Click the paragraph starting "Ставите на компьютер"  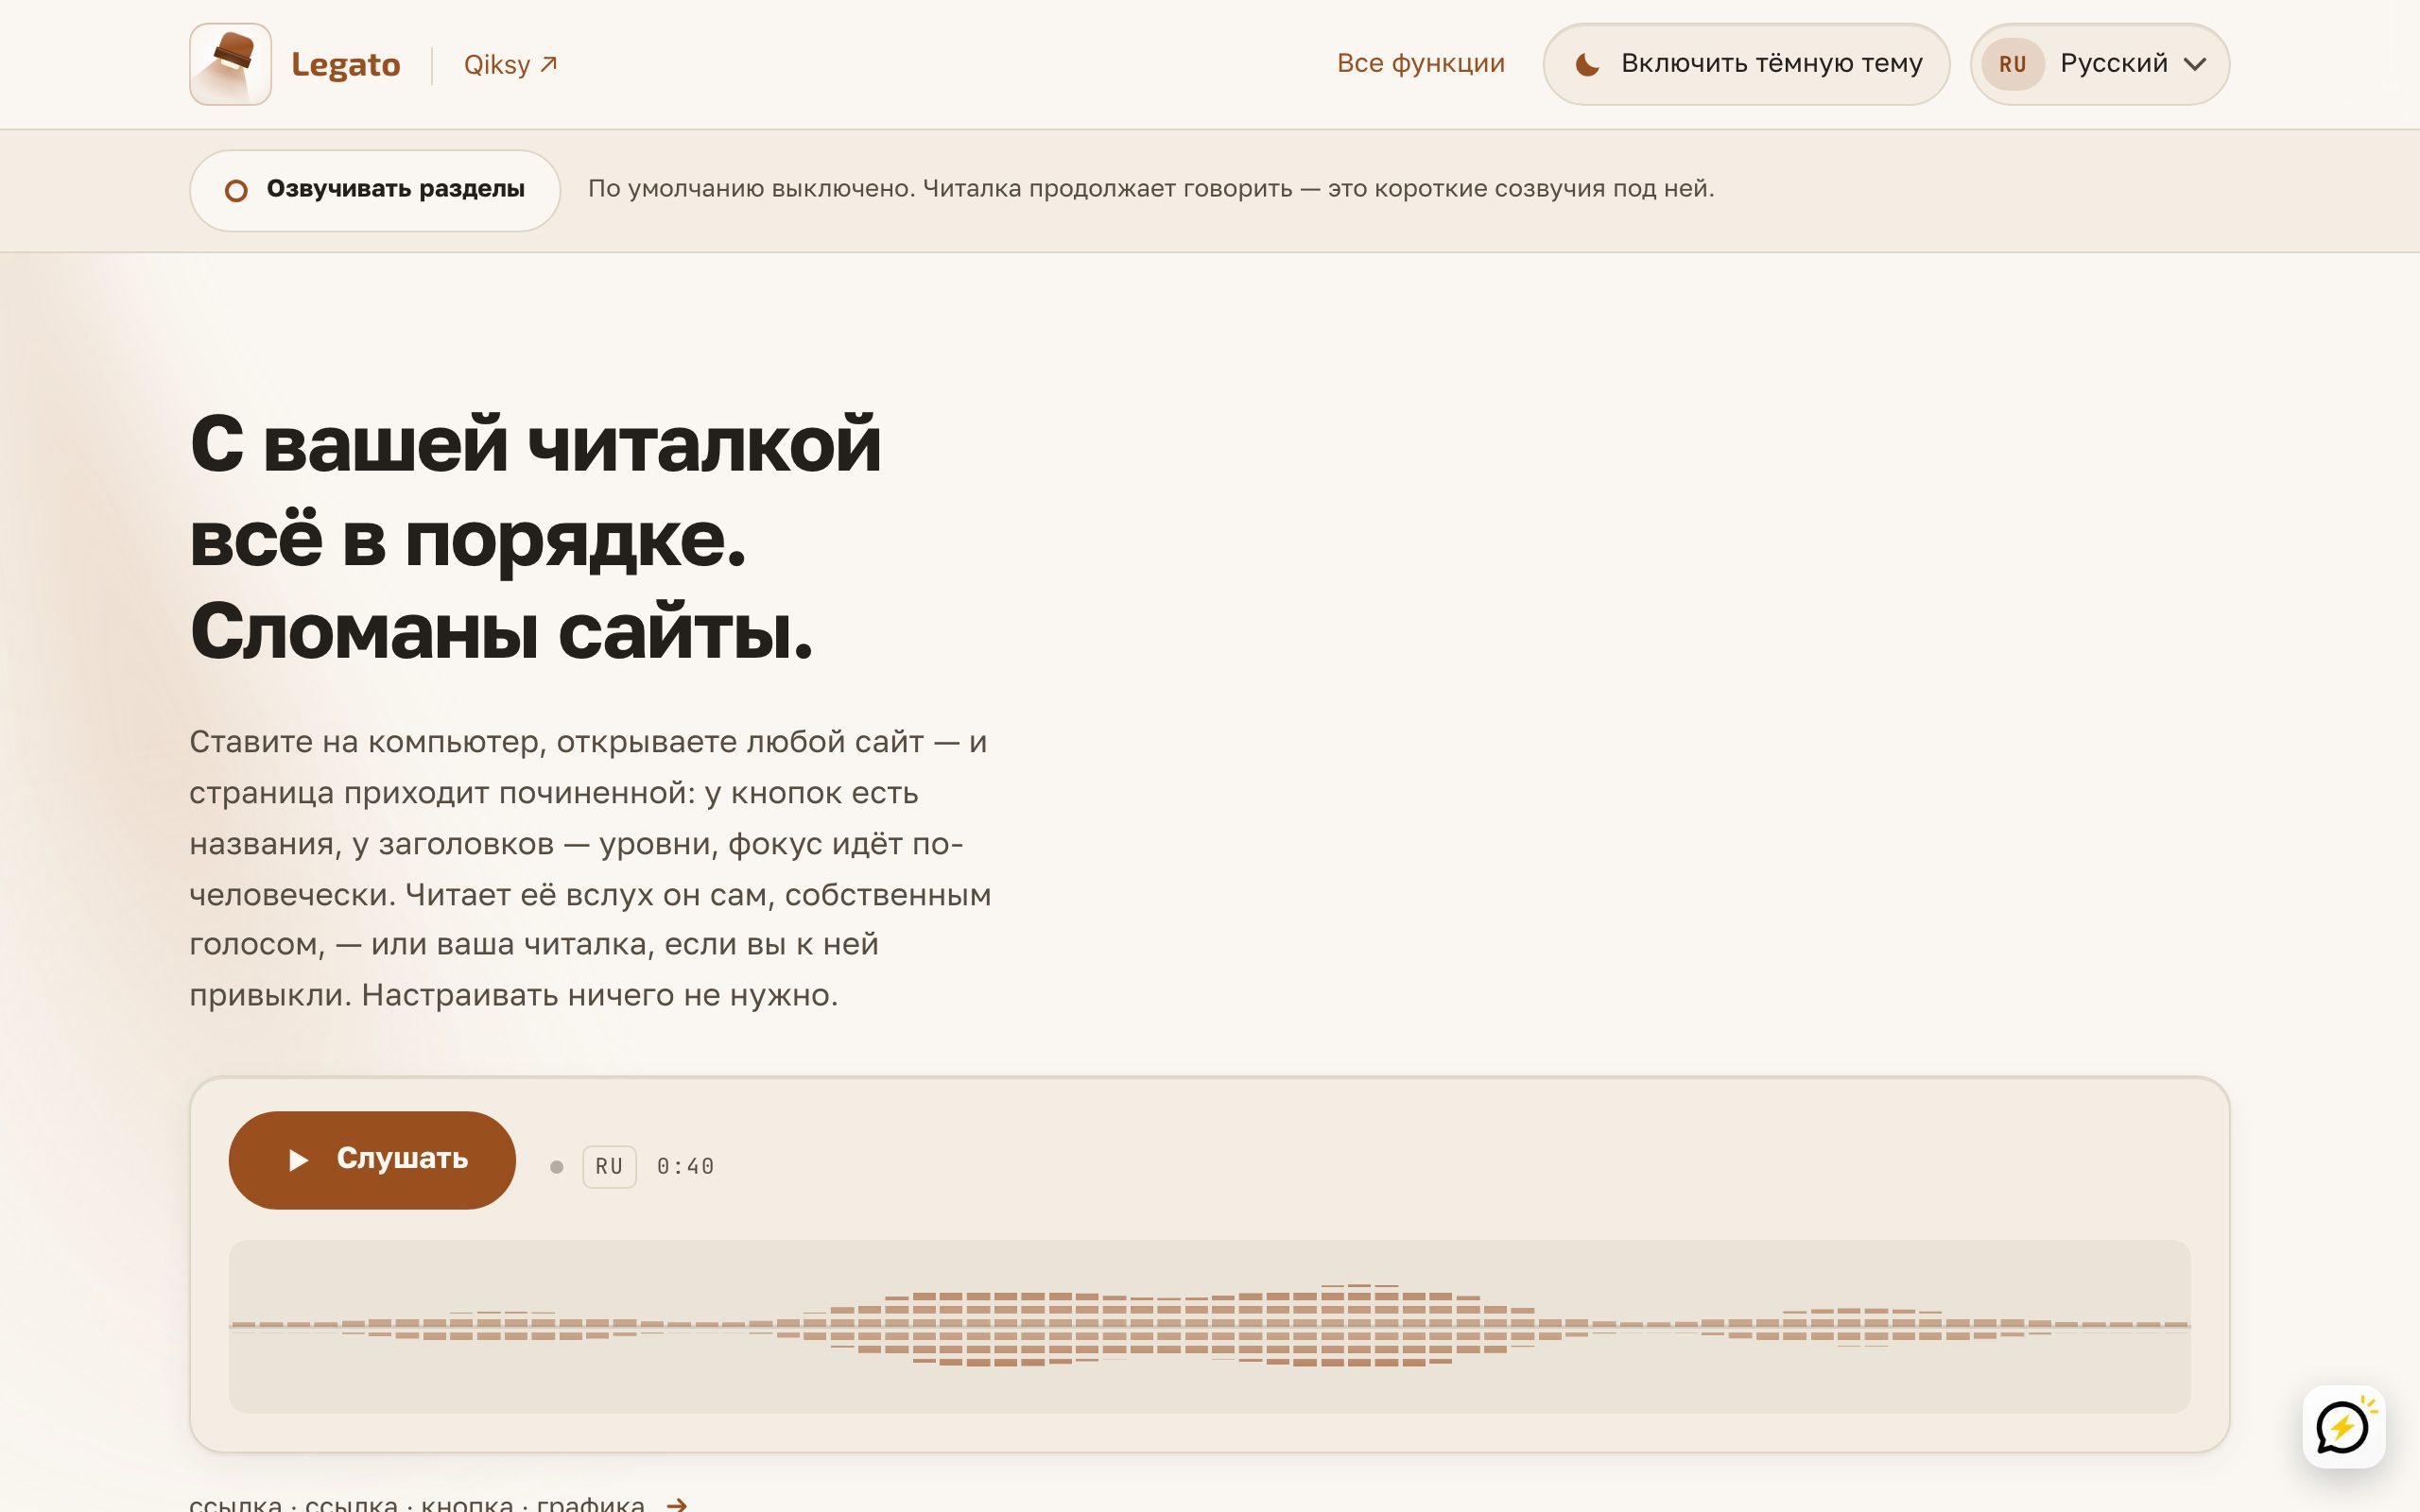coord(590,868)
